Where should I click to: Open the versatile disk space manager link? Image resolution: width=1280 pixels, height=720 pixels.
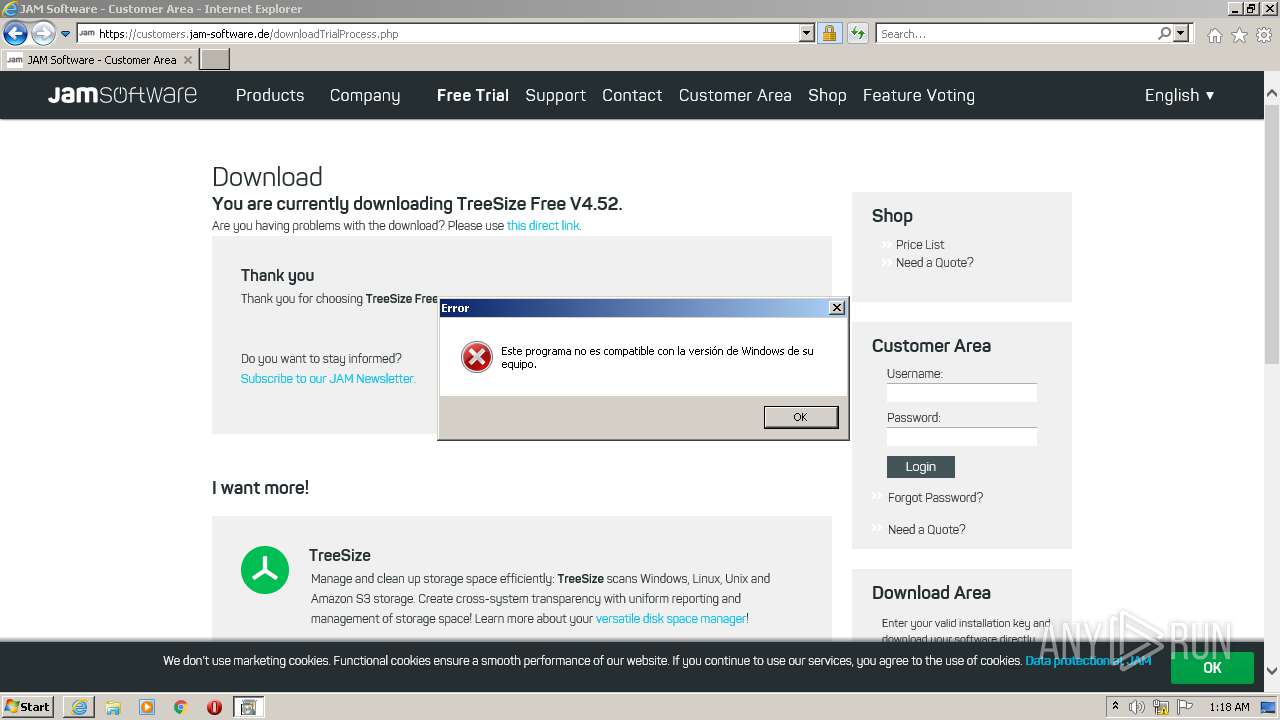[x=671, y=619]
